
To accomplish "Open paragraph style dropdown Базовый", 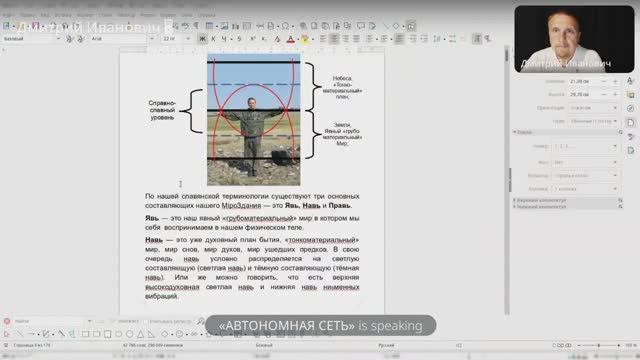I will tap(58, 38).
